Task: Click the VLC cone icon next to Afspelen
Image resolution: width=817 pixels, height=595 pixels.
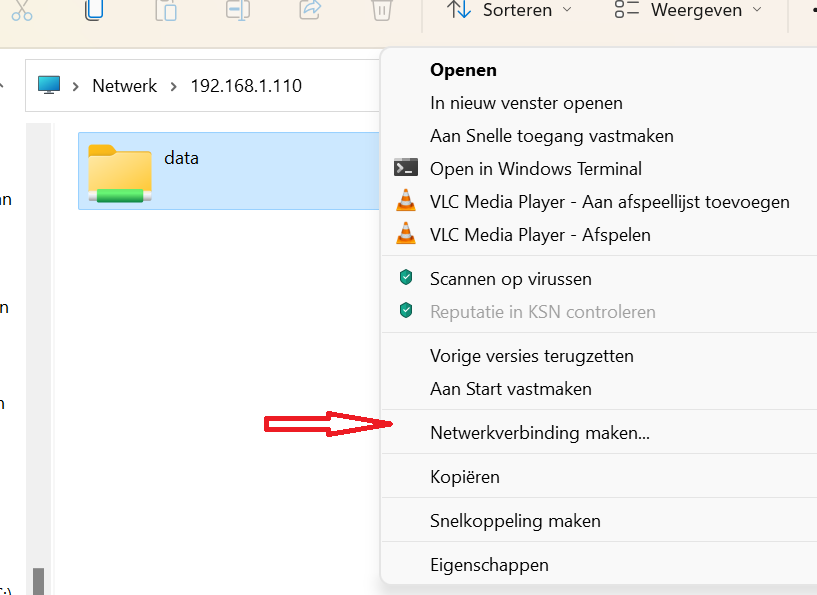Action: click(x=405, y=234)
